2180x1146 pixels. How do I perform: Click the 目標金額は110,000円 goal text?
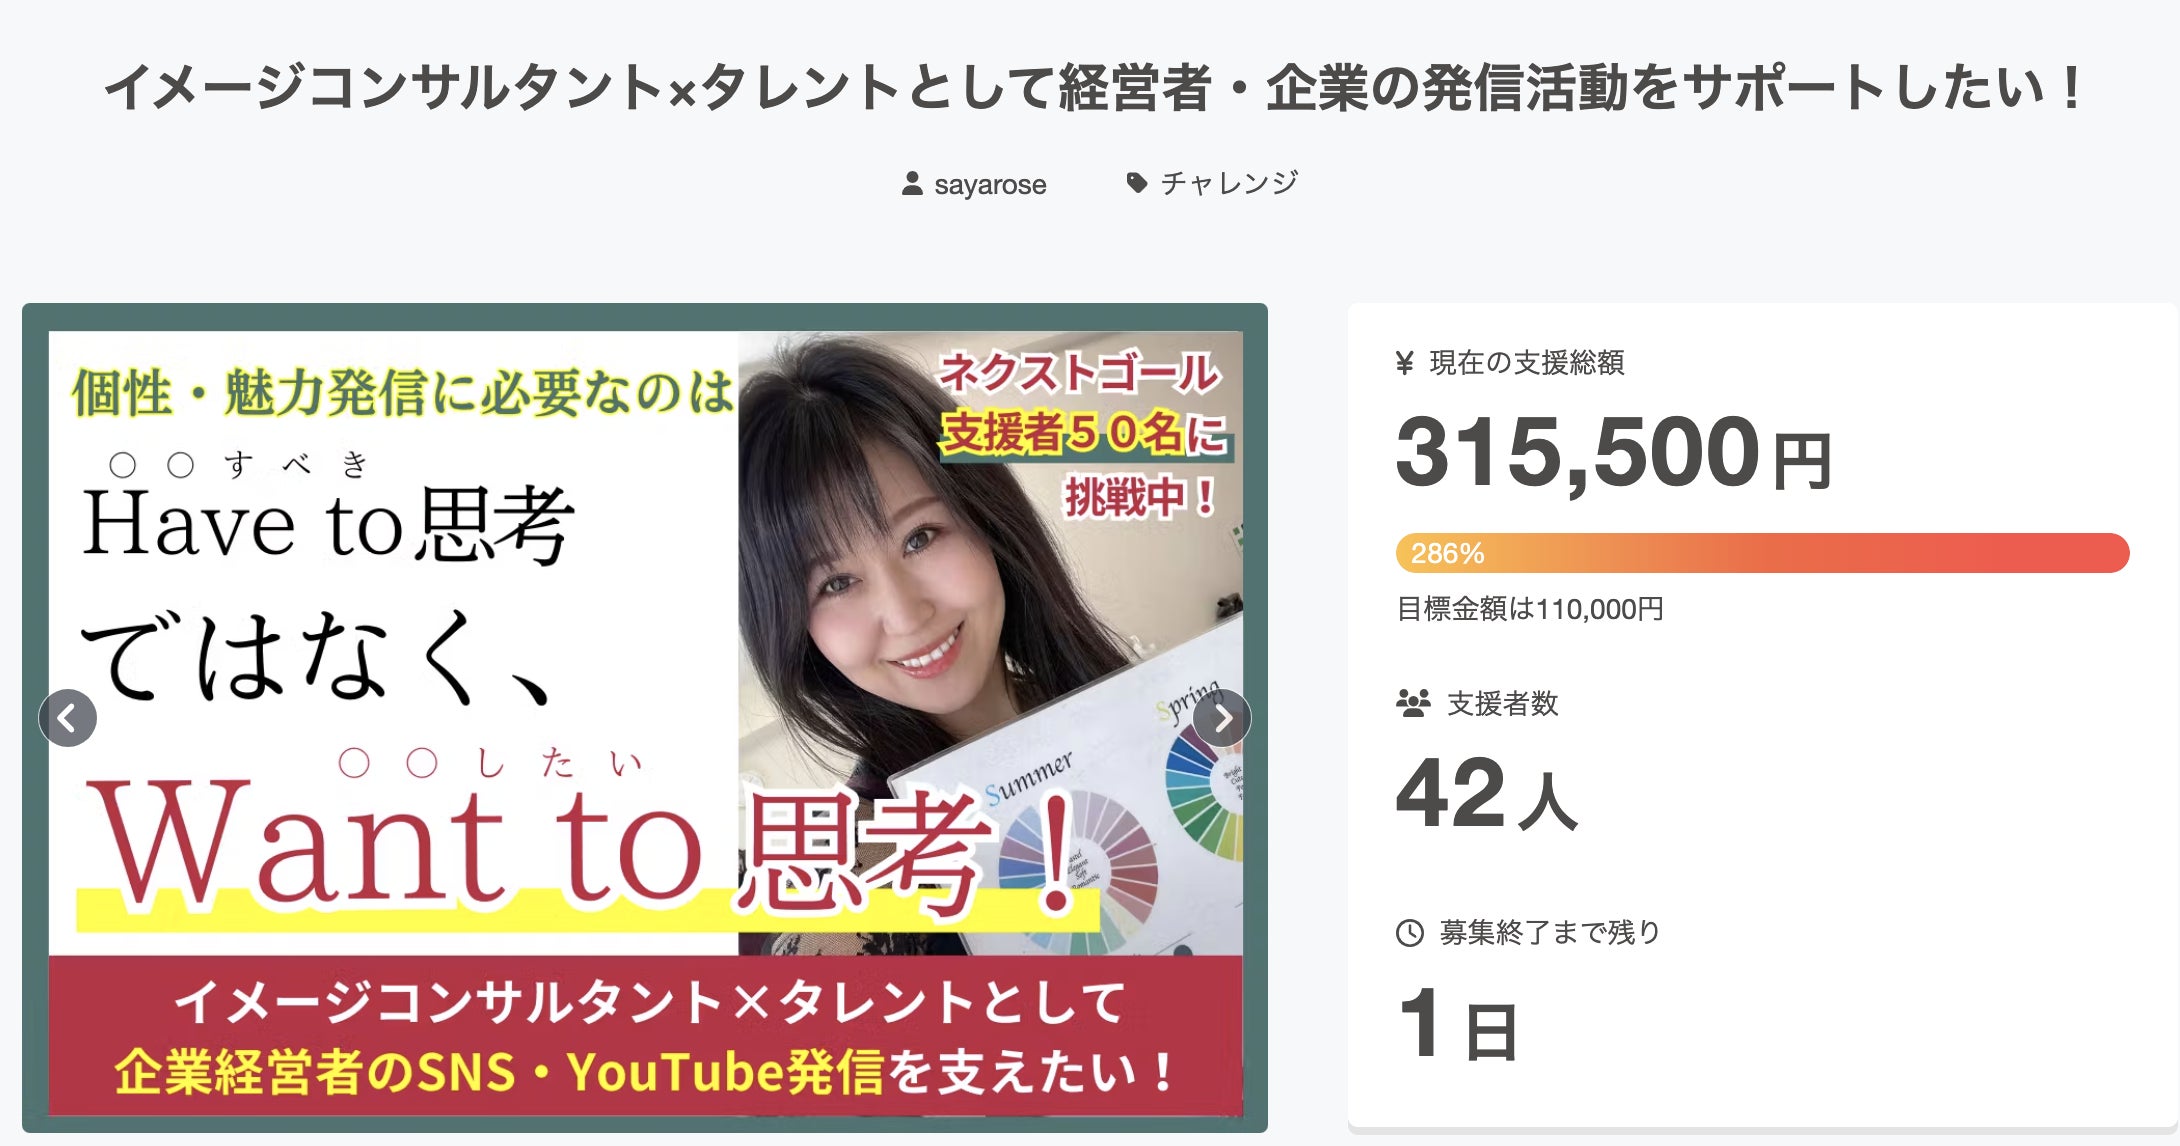(x=1530, y=609)
